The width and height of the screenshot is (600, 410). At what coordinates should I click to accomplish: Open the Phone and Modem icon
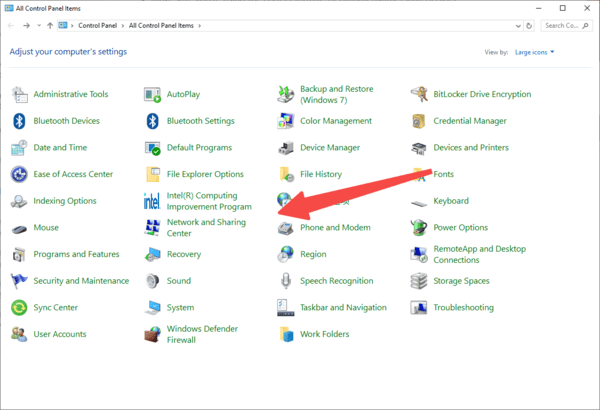point(285,228)
